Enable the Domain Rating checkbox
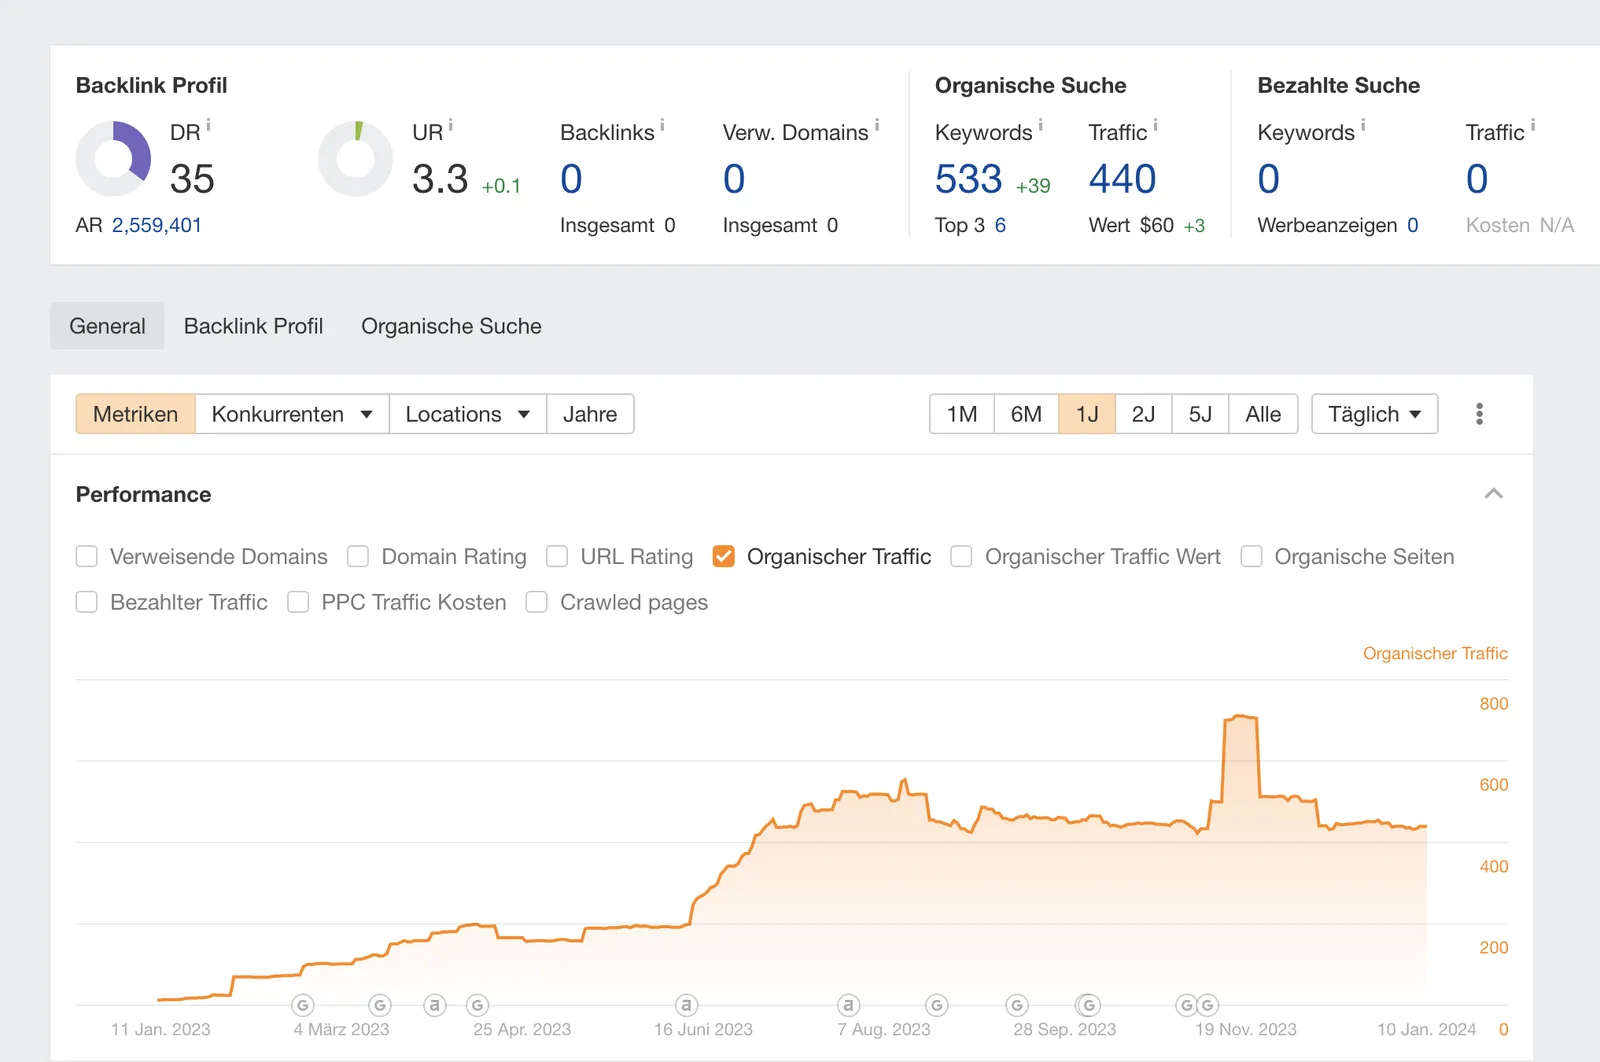Viewport: 1600px width, 1062px height. tap(358, 556)
